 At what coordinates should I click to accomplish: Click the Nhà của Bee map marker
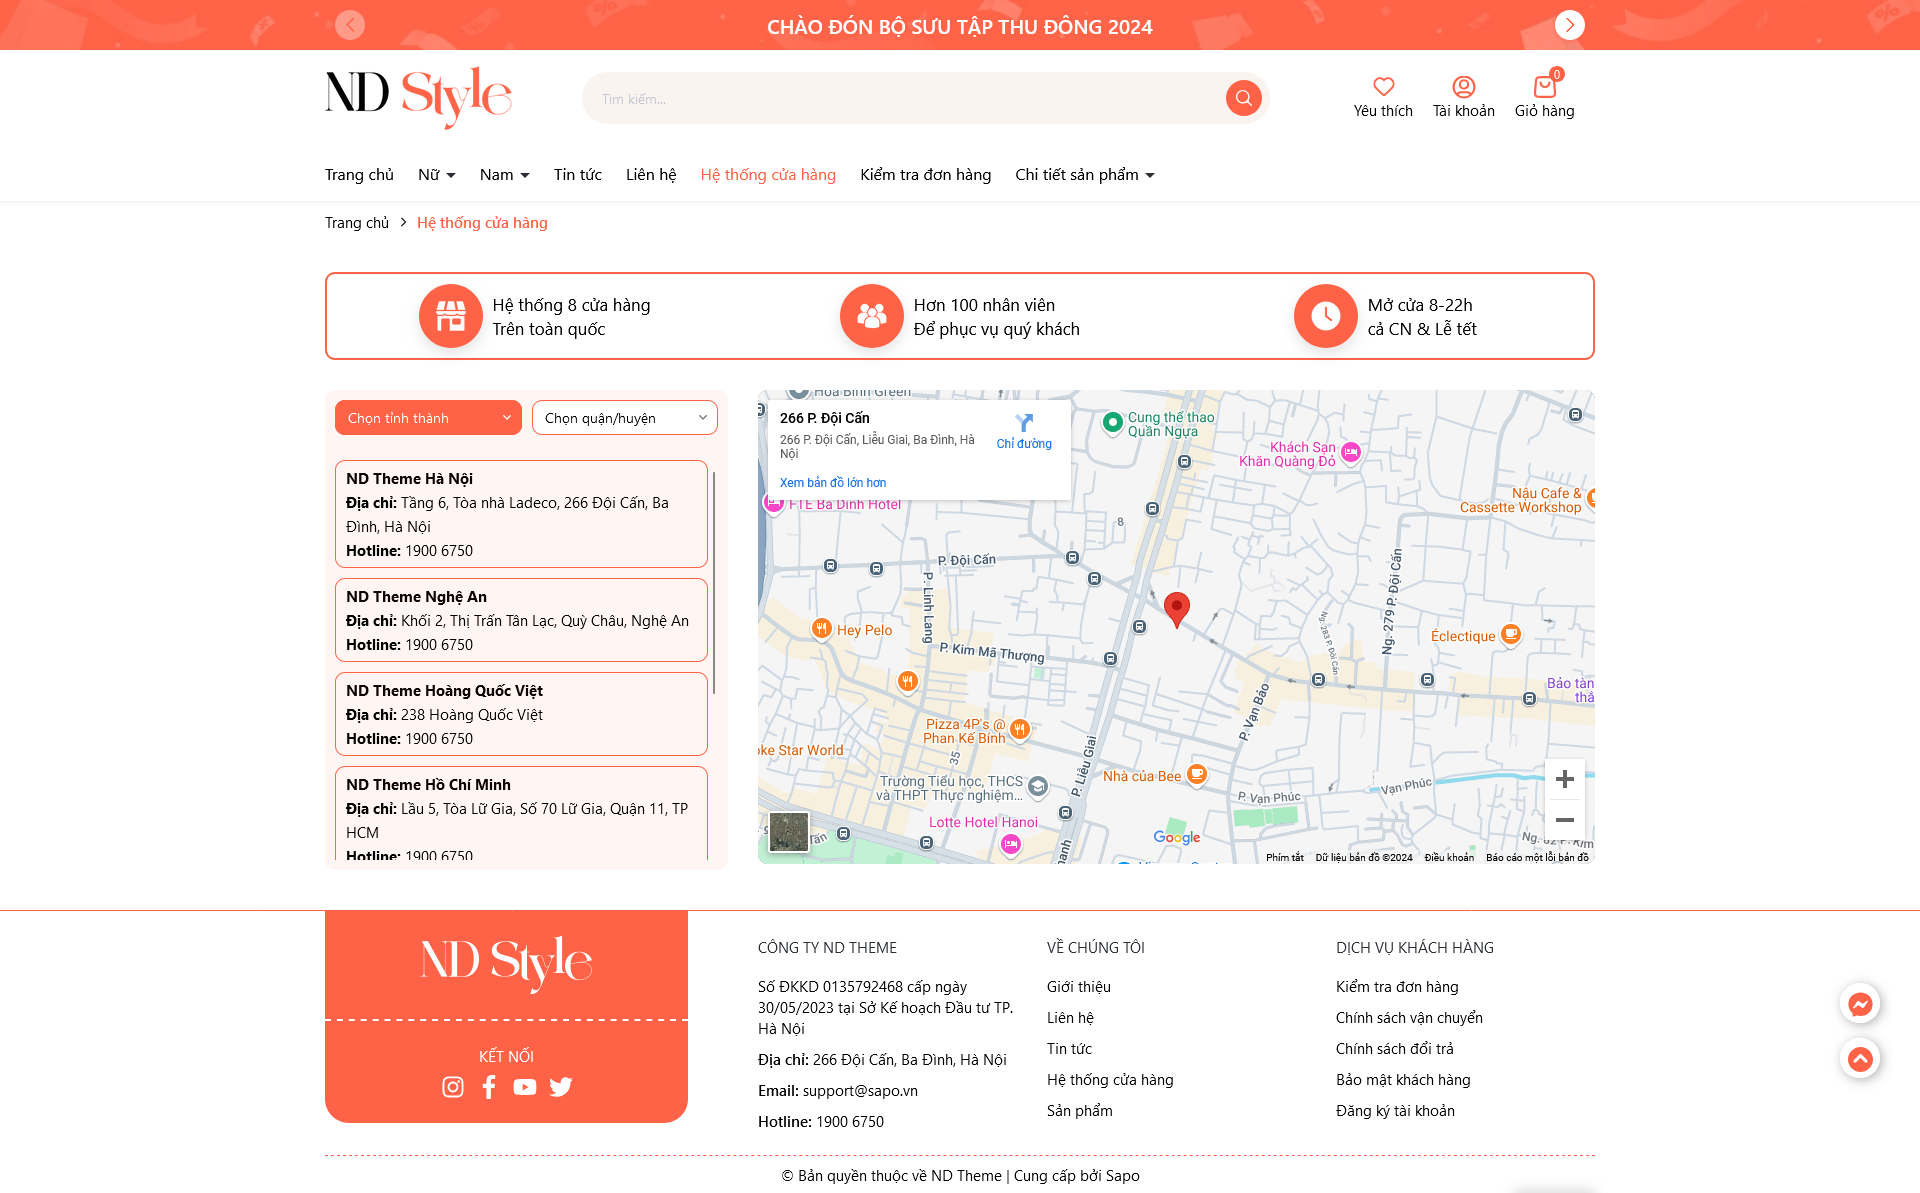click(1197, 773)
